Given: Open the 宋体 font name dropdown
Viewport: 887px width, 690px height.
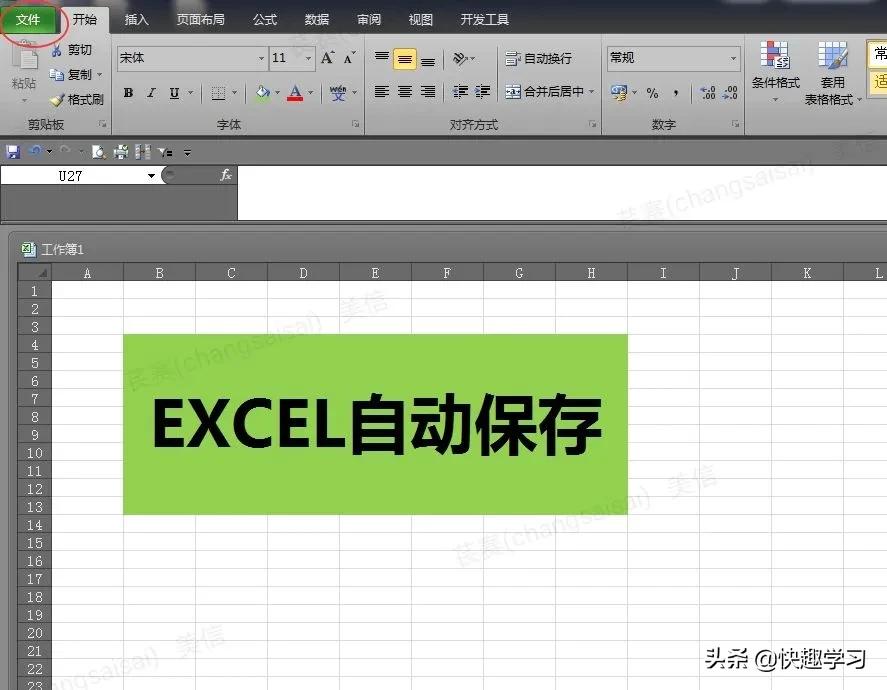Looking at the screenshot, I should coord(261,58).
